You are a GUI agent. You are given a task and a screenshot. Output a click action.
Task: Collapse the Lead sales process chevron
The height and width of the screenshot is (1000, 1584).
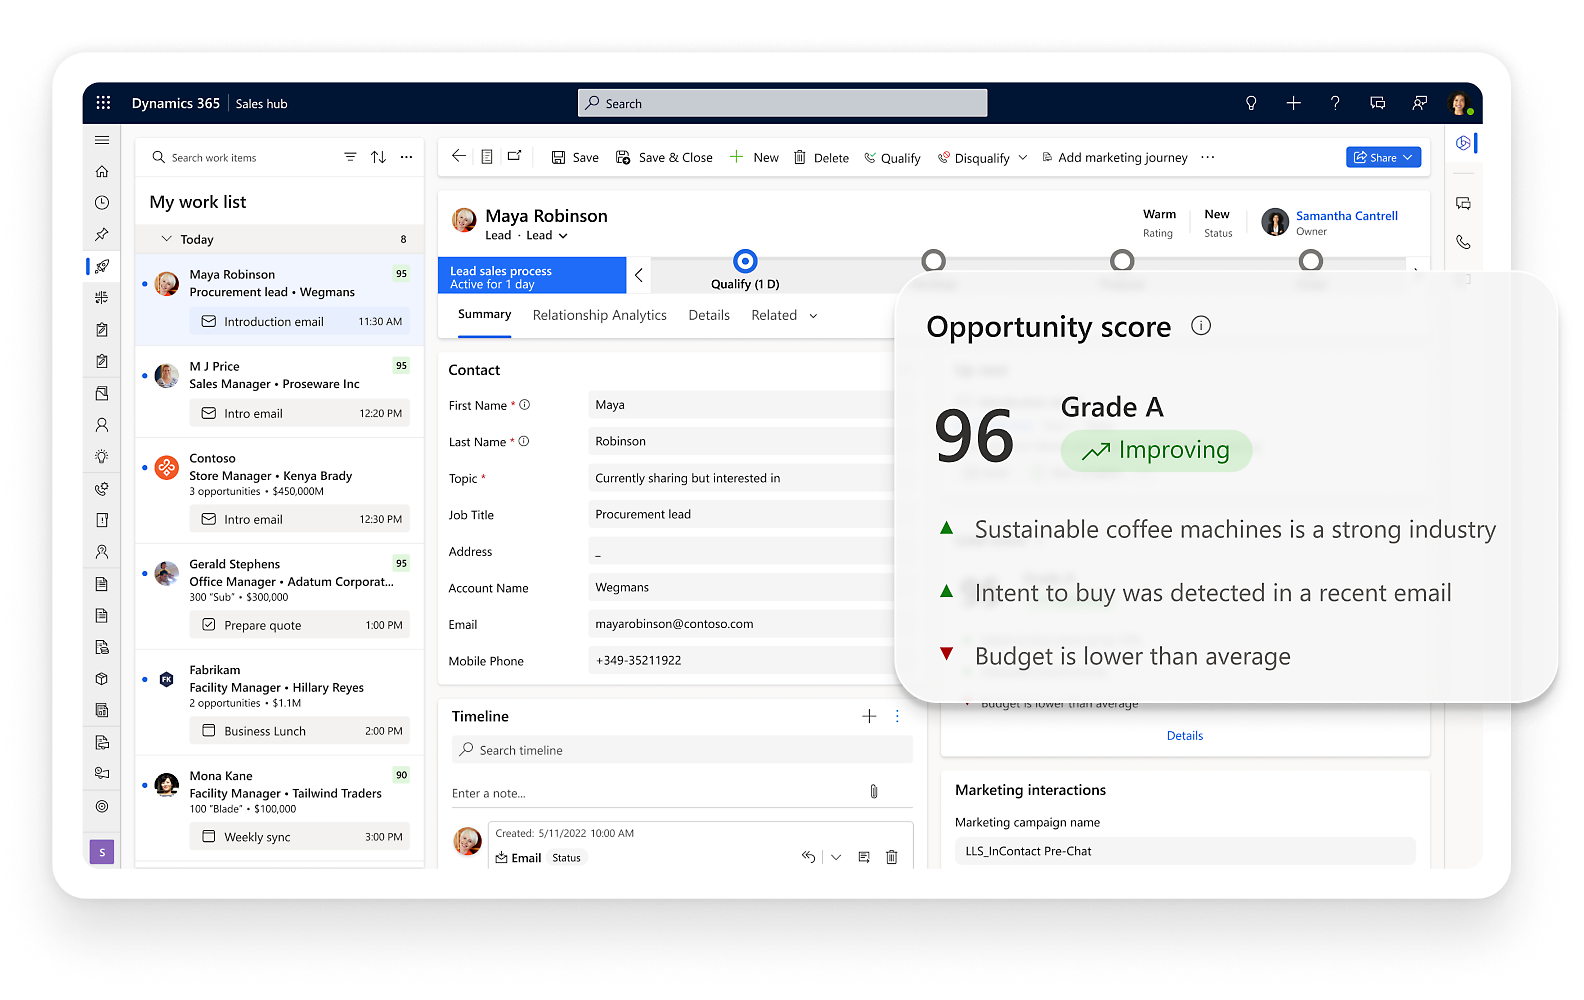pyautogui.click(x=639, y=275)
